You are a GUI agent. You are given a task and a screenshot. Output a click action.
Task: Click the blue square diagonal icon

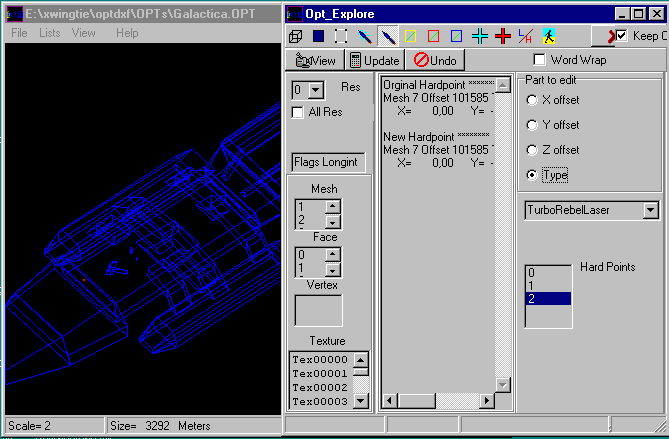457,37
